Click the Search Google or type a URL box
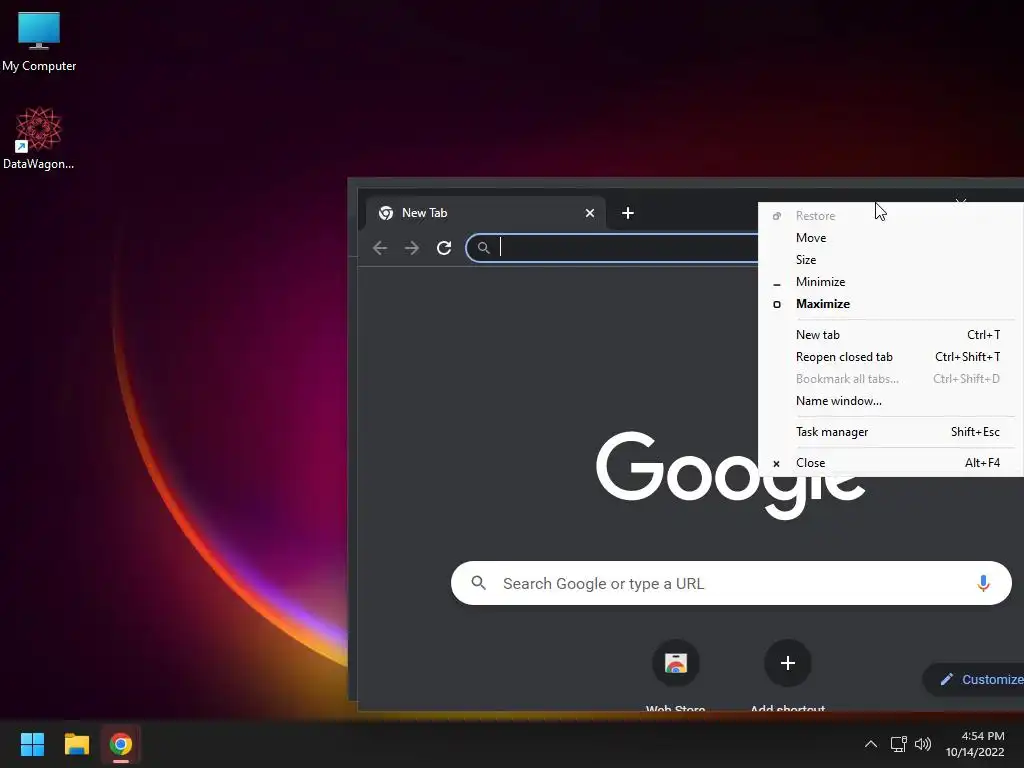The width and height of the screenshot is (1024, 768). click(x=731, y=583)
